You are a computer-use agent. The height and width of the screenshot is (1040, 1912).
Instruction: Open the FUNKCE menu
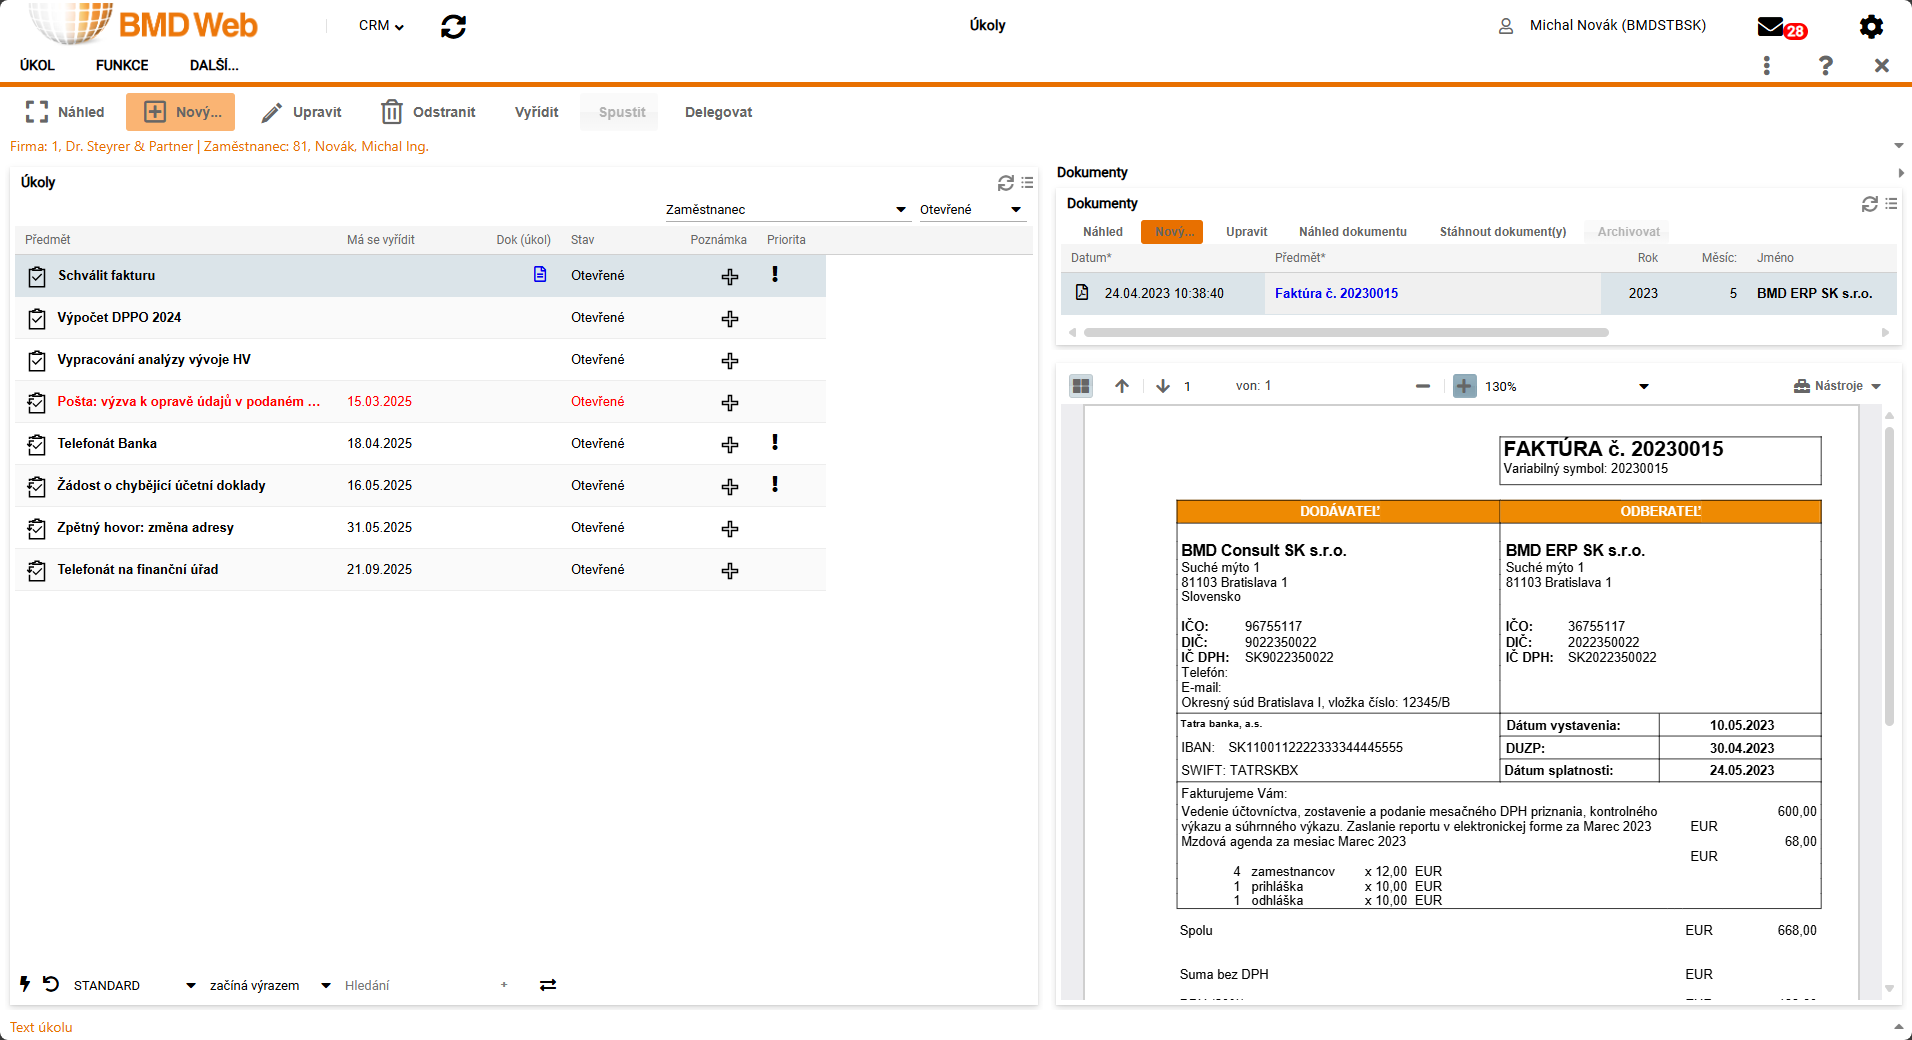pyautogui.click(x=122, y=65)
